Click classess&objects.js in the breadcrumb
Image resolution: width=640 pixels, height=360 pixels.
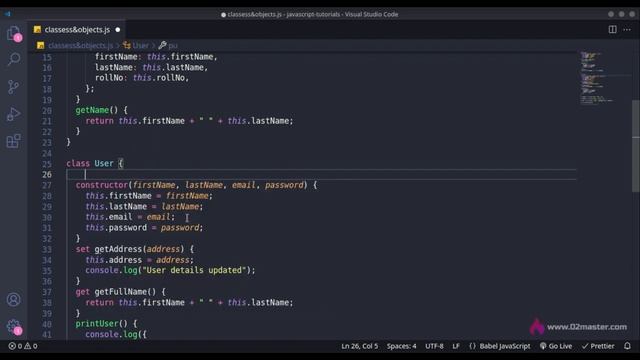click(80, 45)
